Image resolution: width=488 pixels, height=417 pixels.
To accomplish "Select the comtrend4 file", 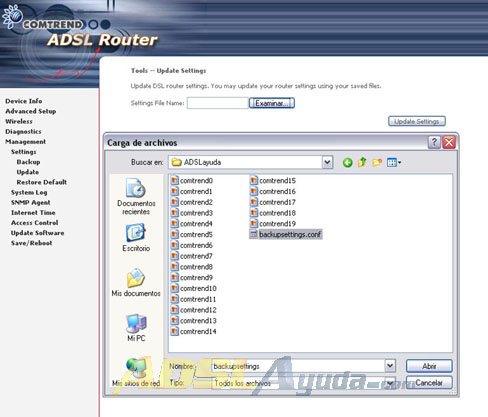I will coord(192,224).
